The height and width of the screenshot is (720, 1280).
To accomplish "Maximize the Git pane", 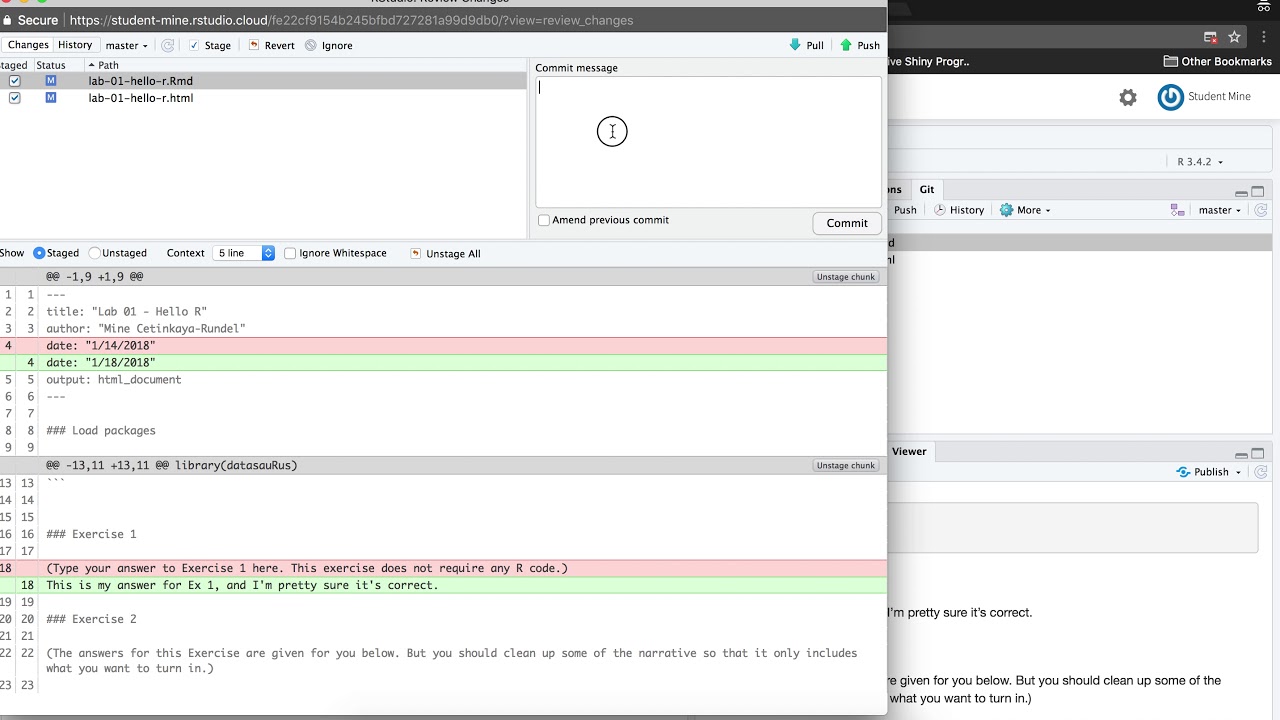I will point(1258,192).
